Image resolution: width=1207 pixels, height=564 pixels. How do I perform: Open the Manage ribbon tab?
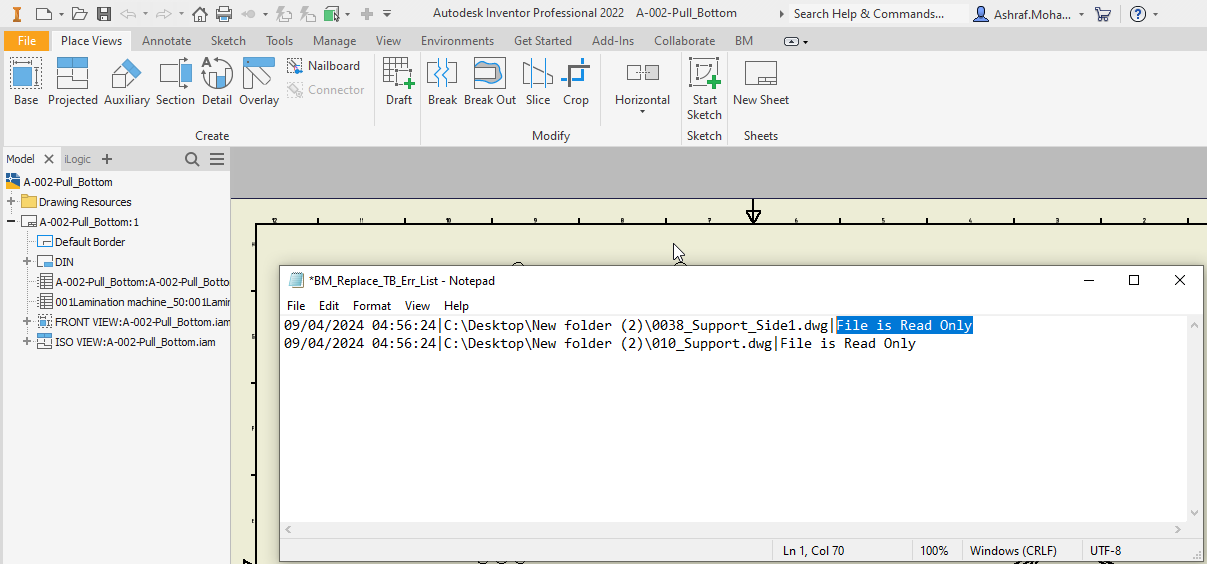[x=334, y=41]
